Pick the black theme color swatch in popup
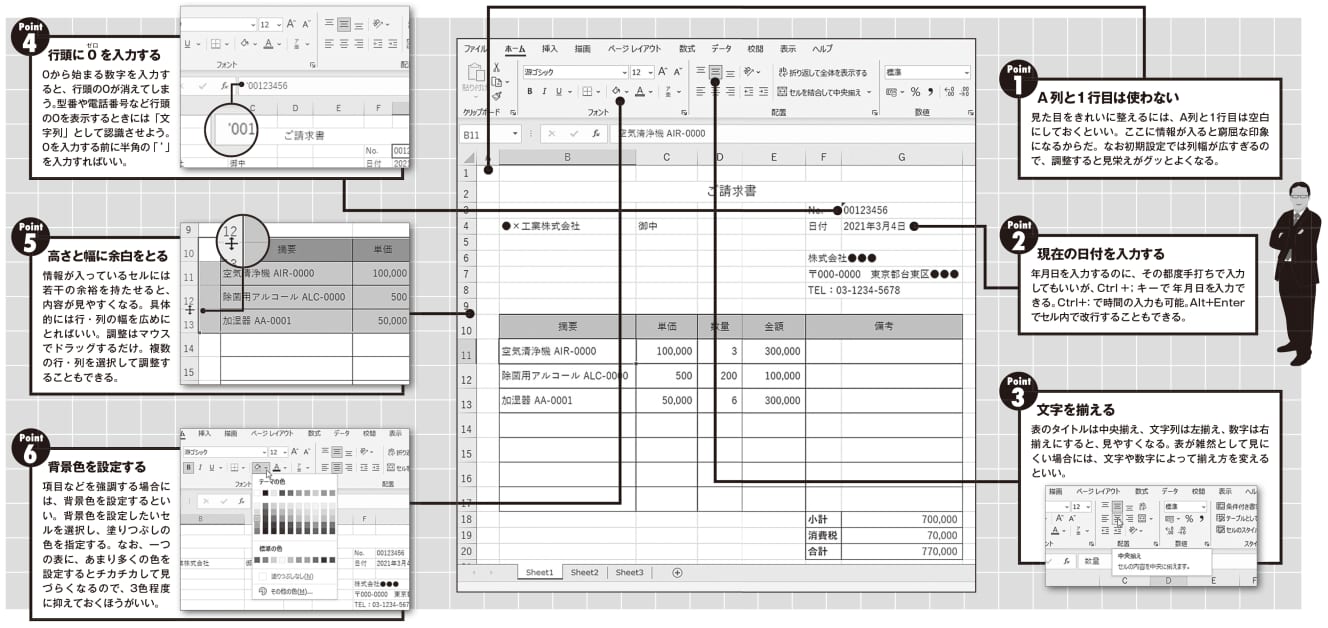The height and width of the screenshot is (628, 1328). pos(265,493)
